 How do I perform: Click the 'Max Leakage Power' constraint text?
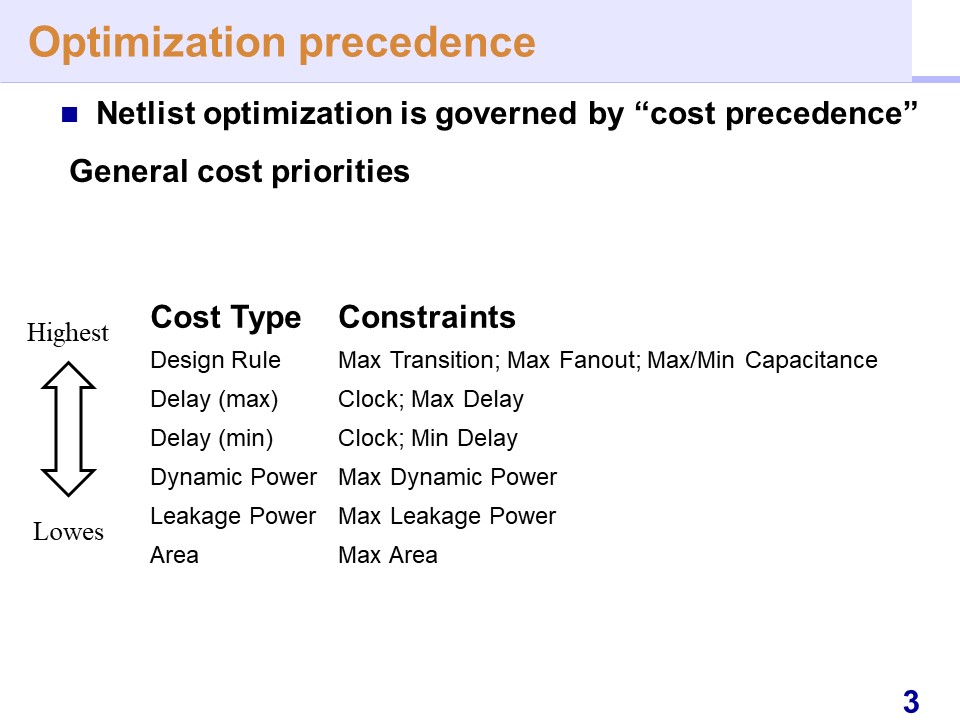[447, 516]
